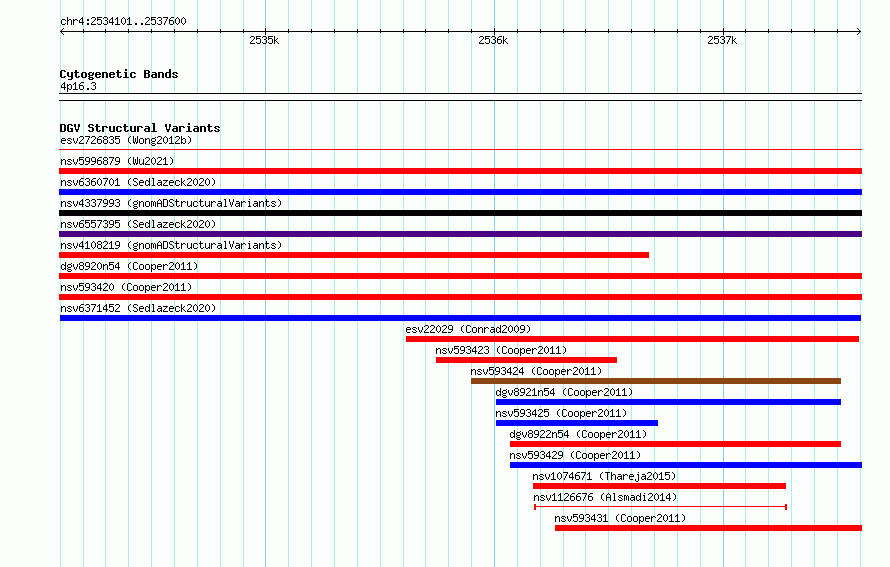Open nsv4337993 (gnomADStructuralVariants) label
The image size is (890, 567).
[171, 203]
